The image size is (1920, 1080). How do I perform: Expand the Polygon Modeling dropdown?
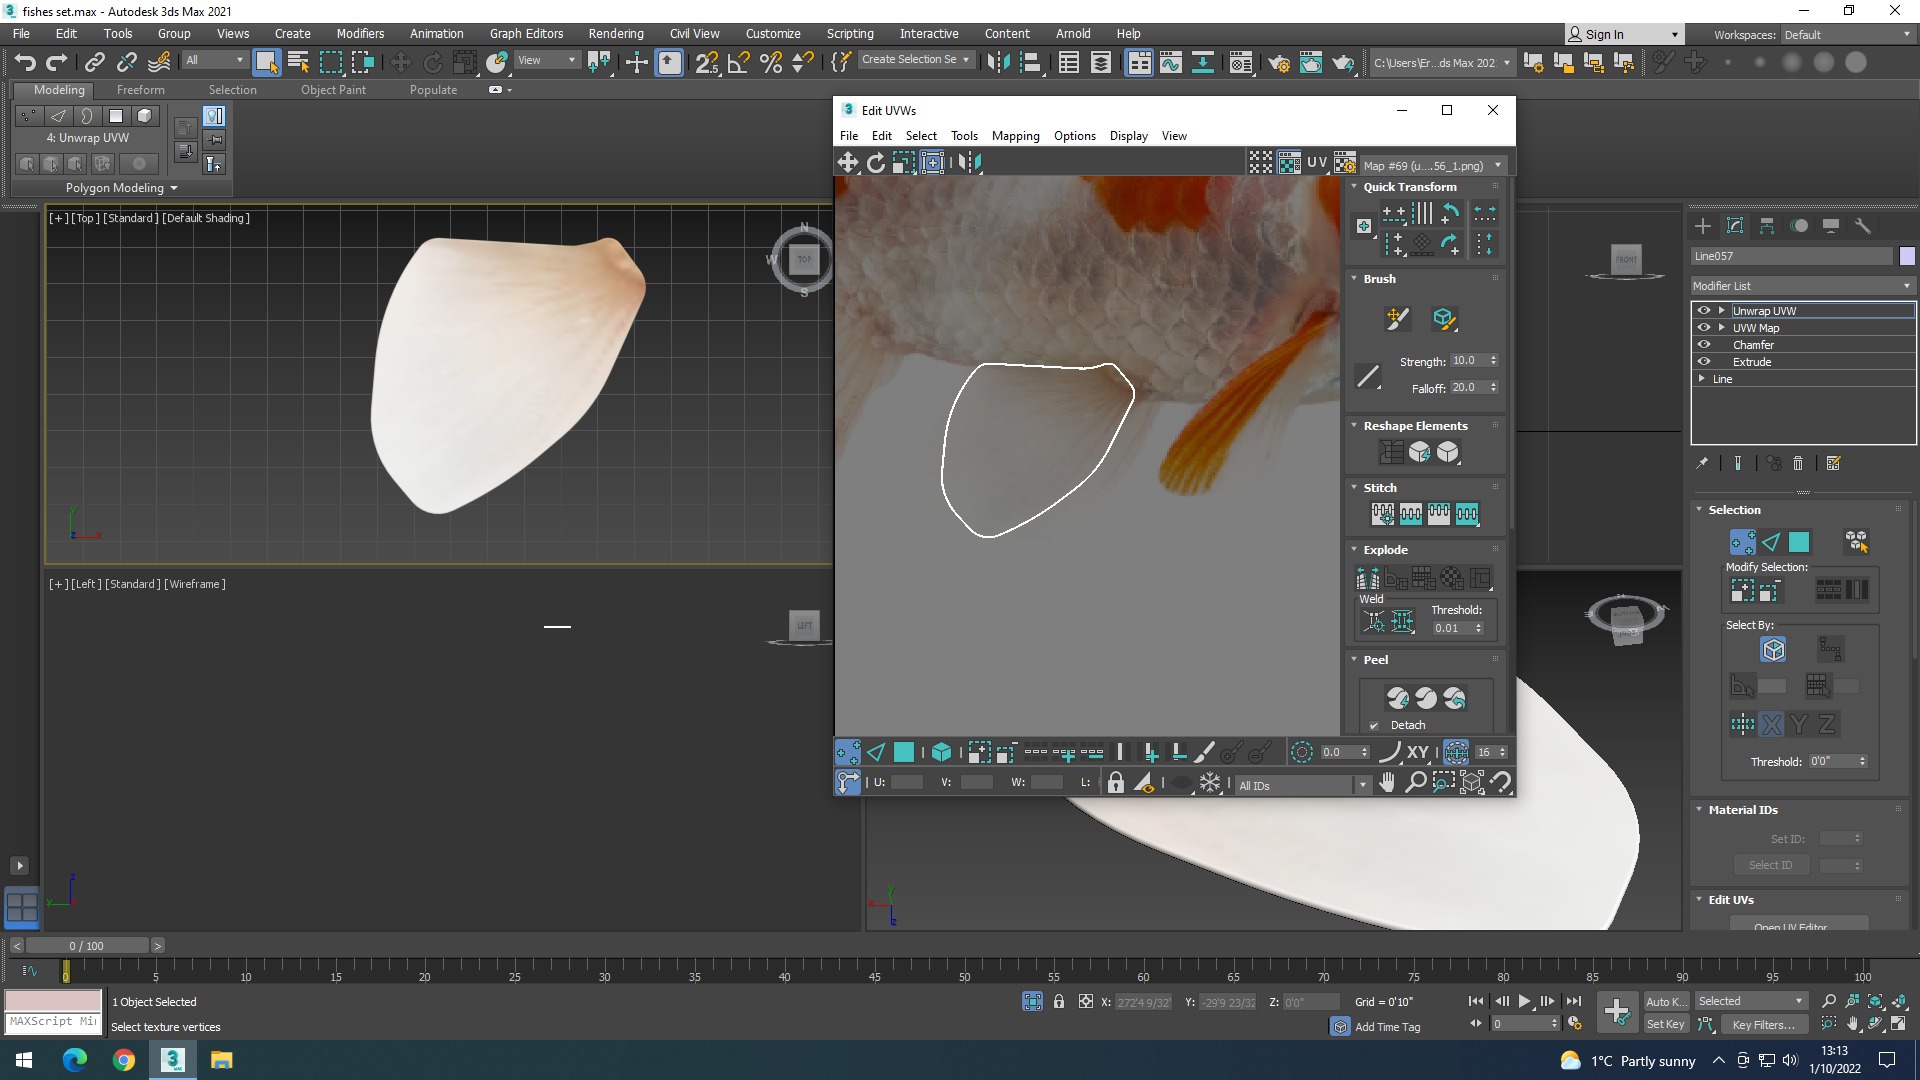(x=122, y=188)
